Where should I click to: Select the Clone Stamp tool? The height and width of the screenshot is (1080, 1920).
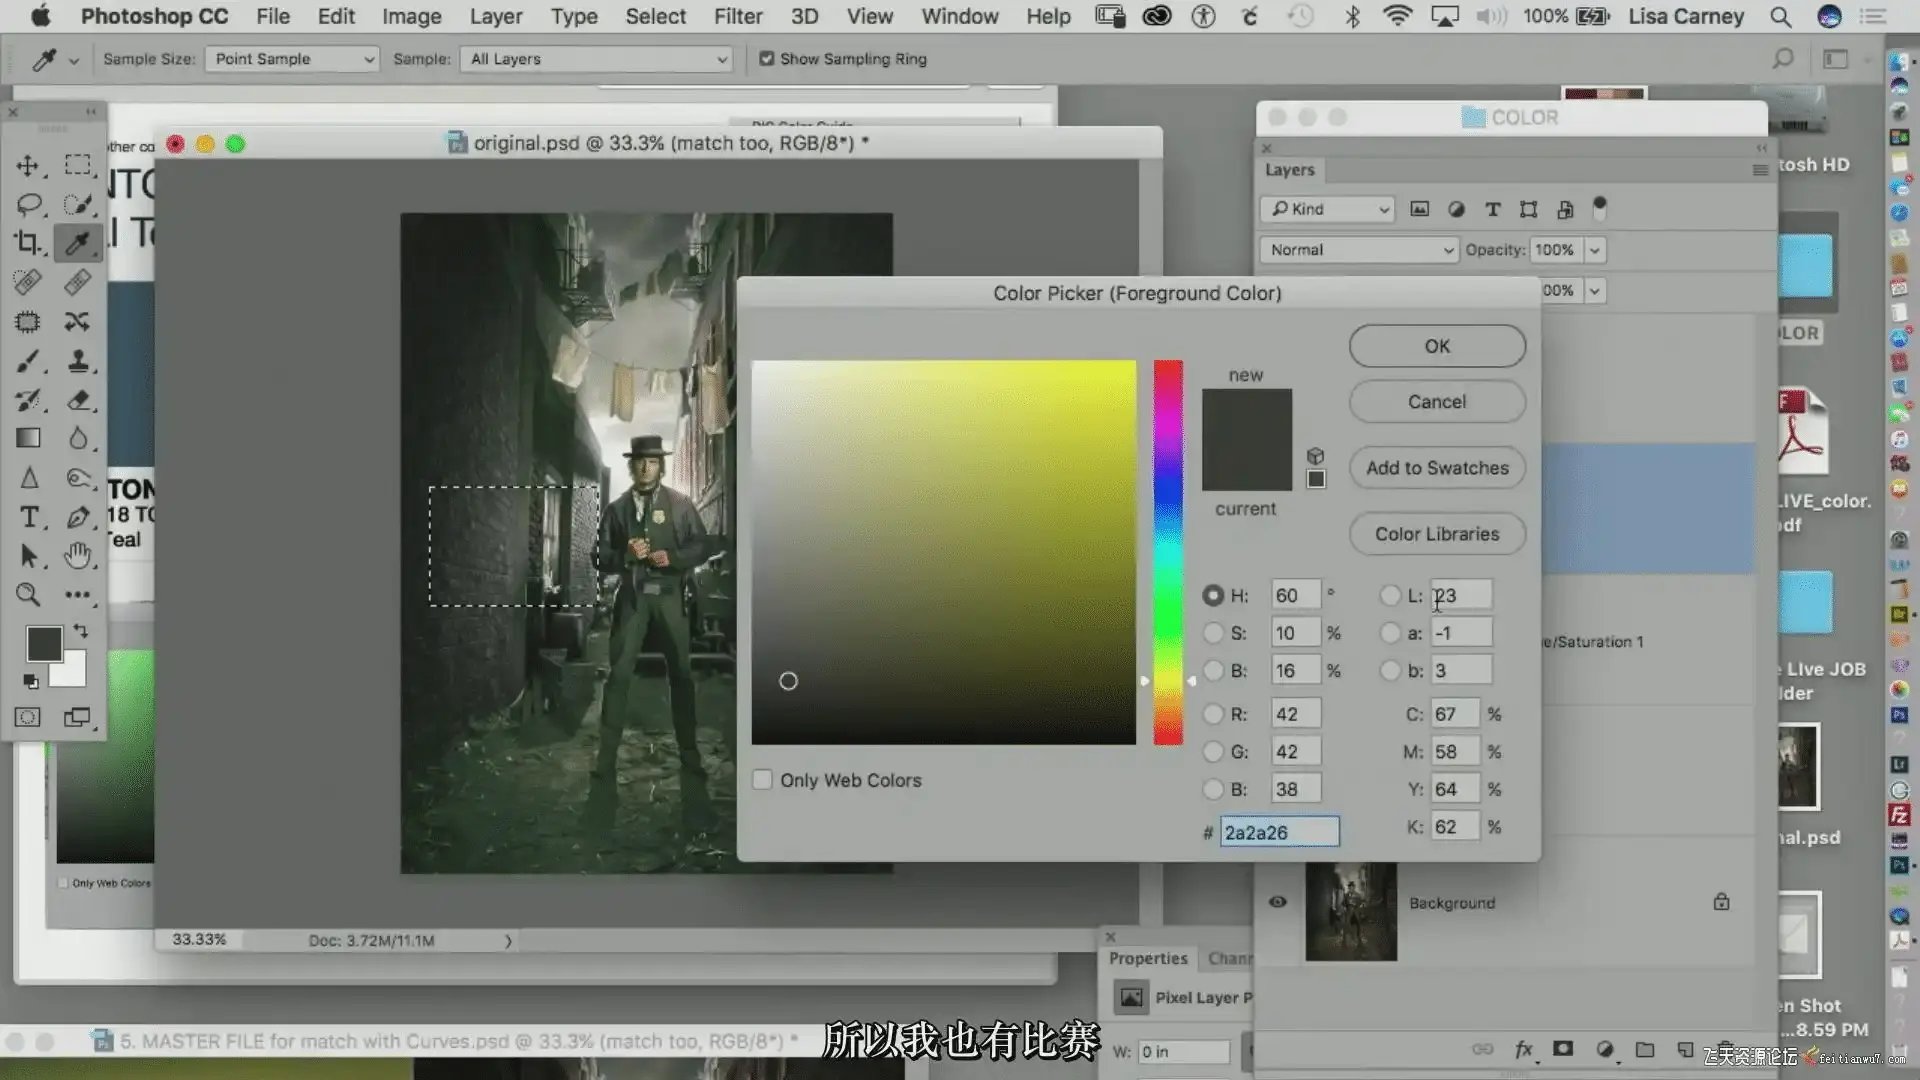coord(78,361)
